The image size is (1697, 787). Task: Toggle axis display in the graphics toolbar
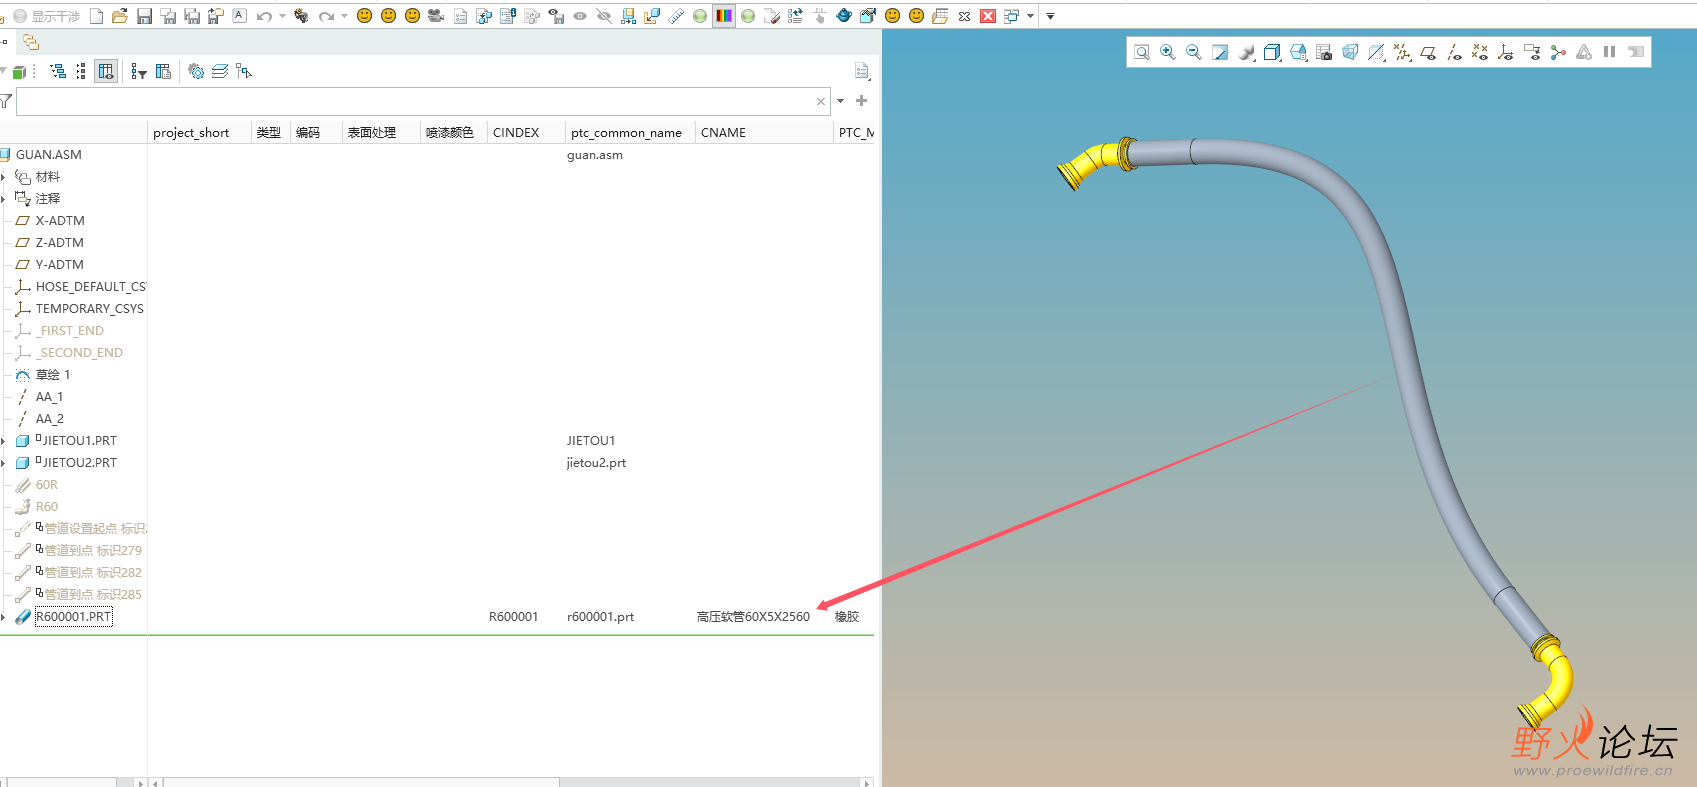point(1454,53)
